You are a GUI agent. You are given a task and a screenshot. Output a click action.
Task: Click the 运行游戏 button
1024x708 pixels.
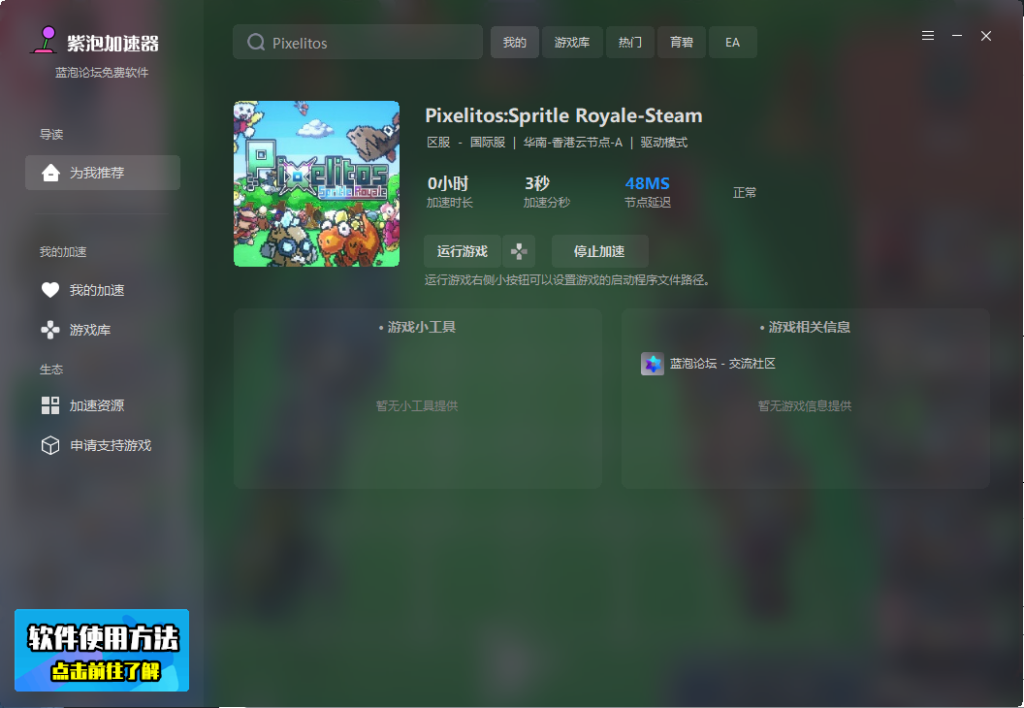[462, 251]
